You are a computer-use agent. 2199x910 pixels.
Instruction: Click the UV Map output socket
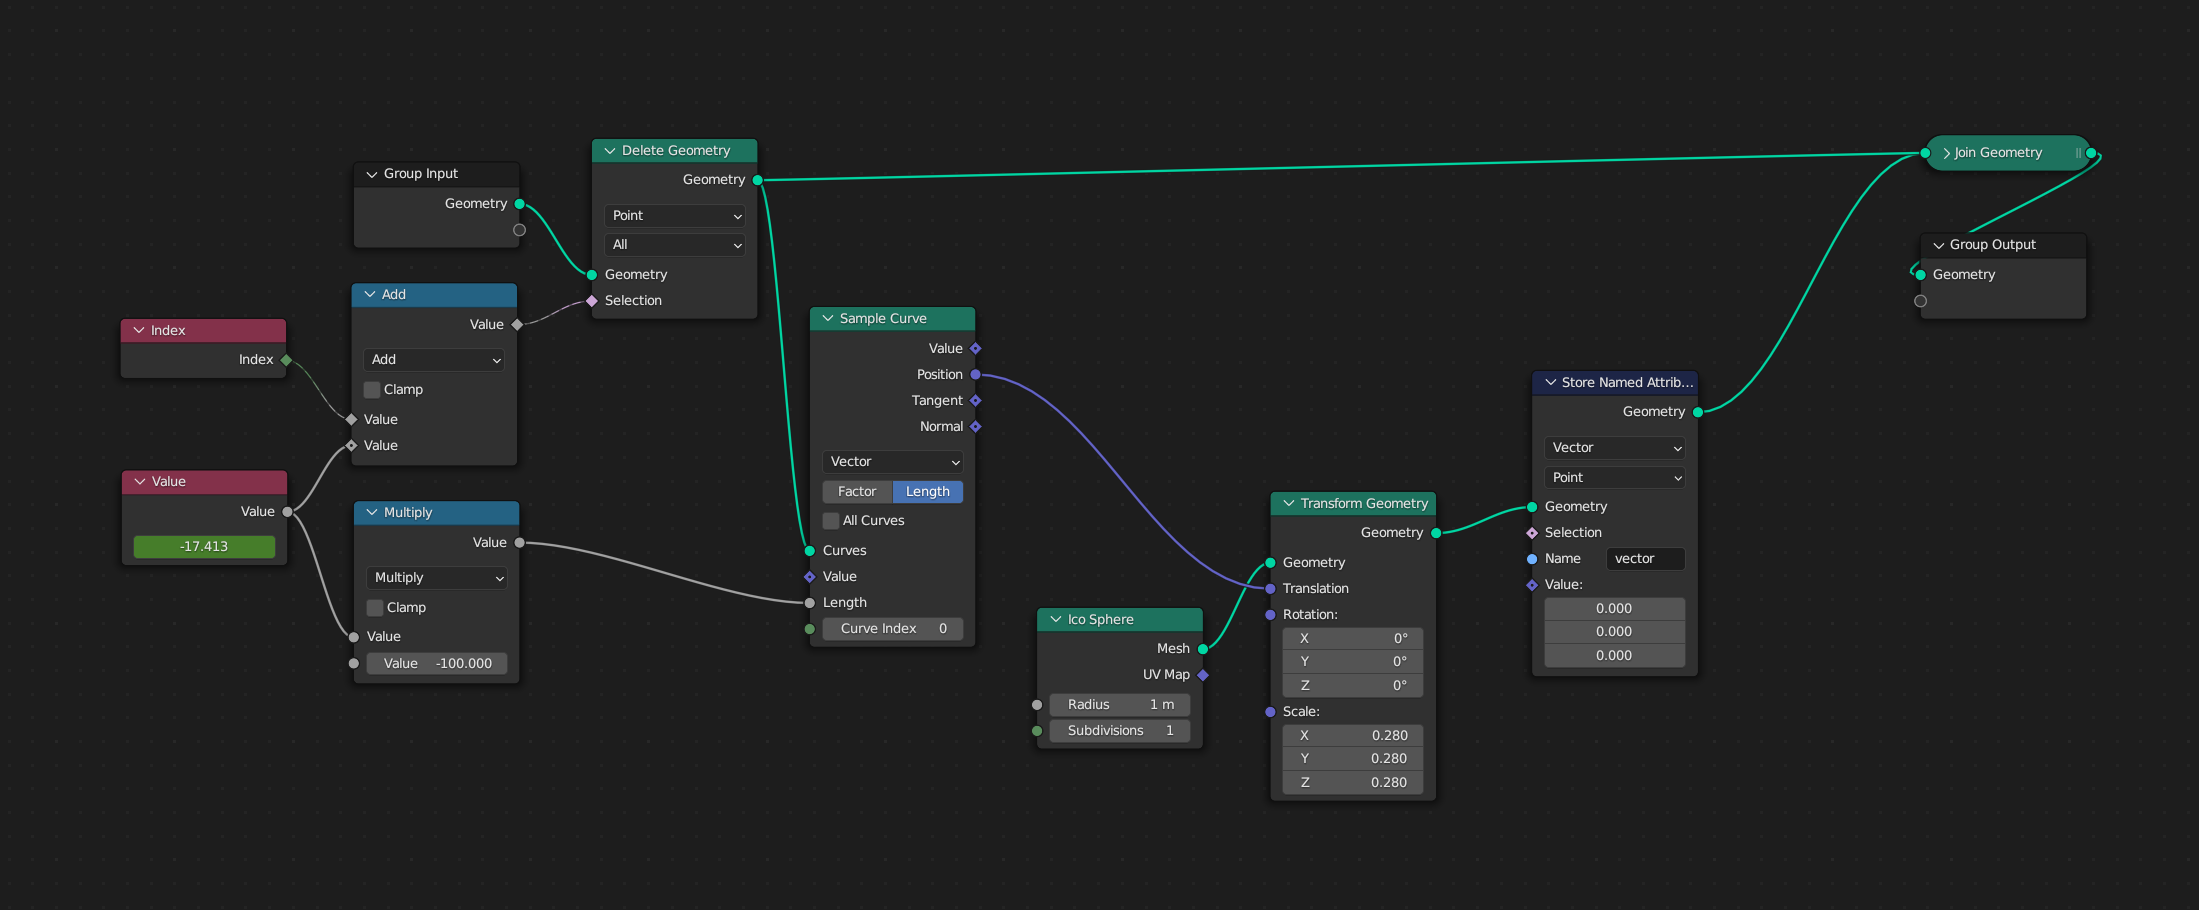pyautogui.click(x=1203, y=675)
